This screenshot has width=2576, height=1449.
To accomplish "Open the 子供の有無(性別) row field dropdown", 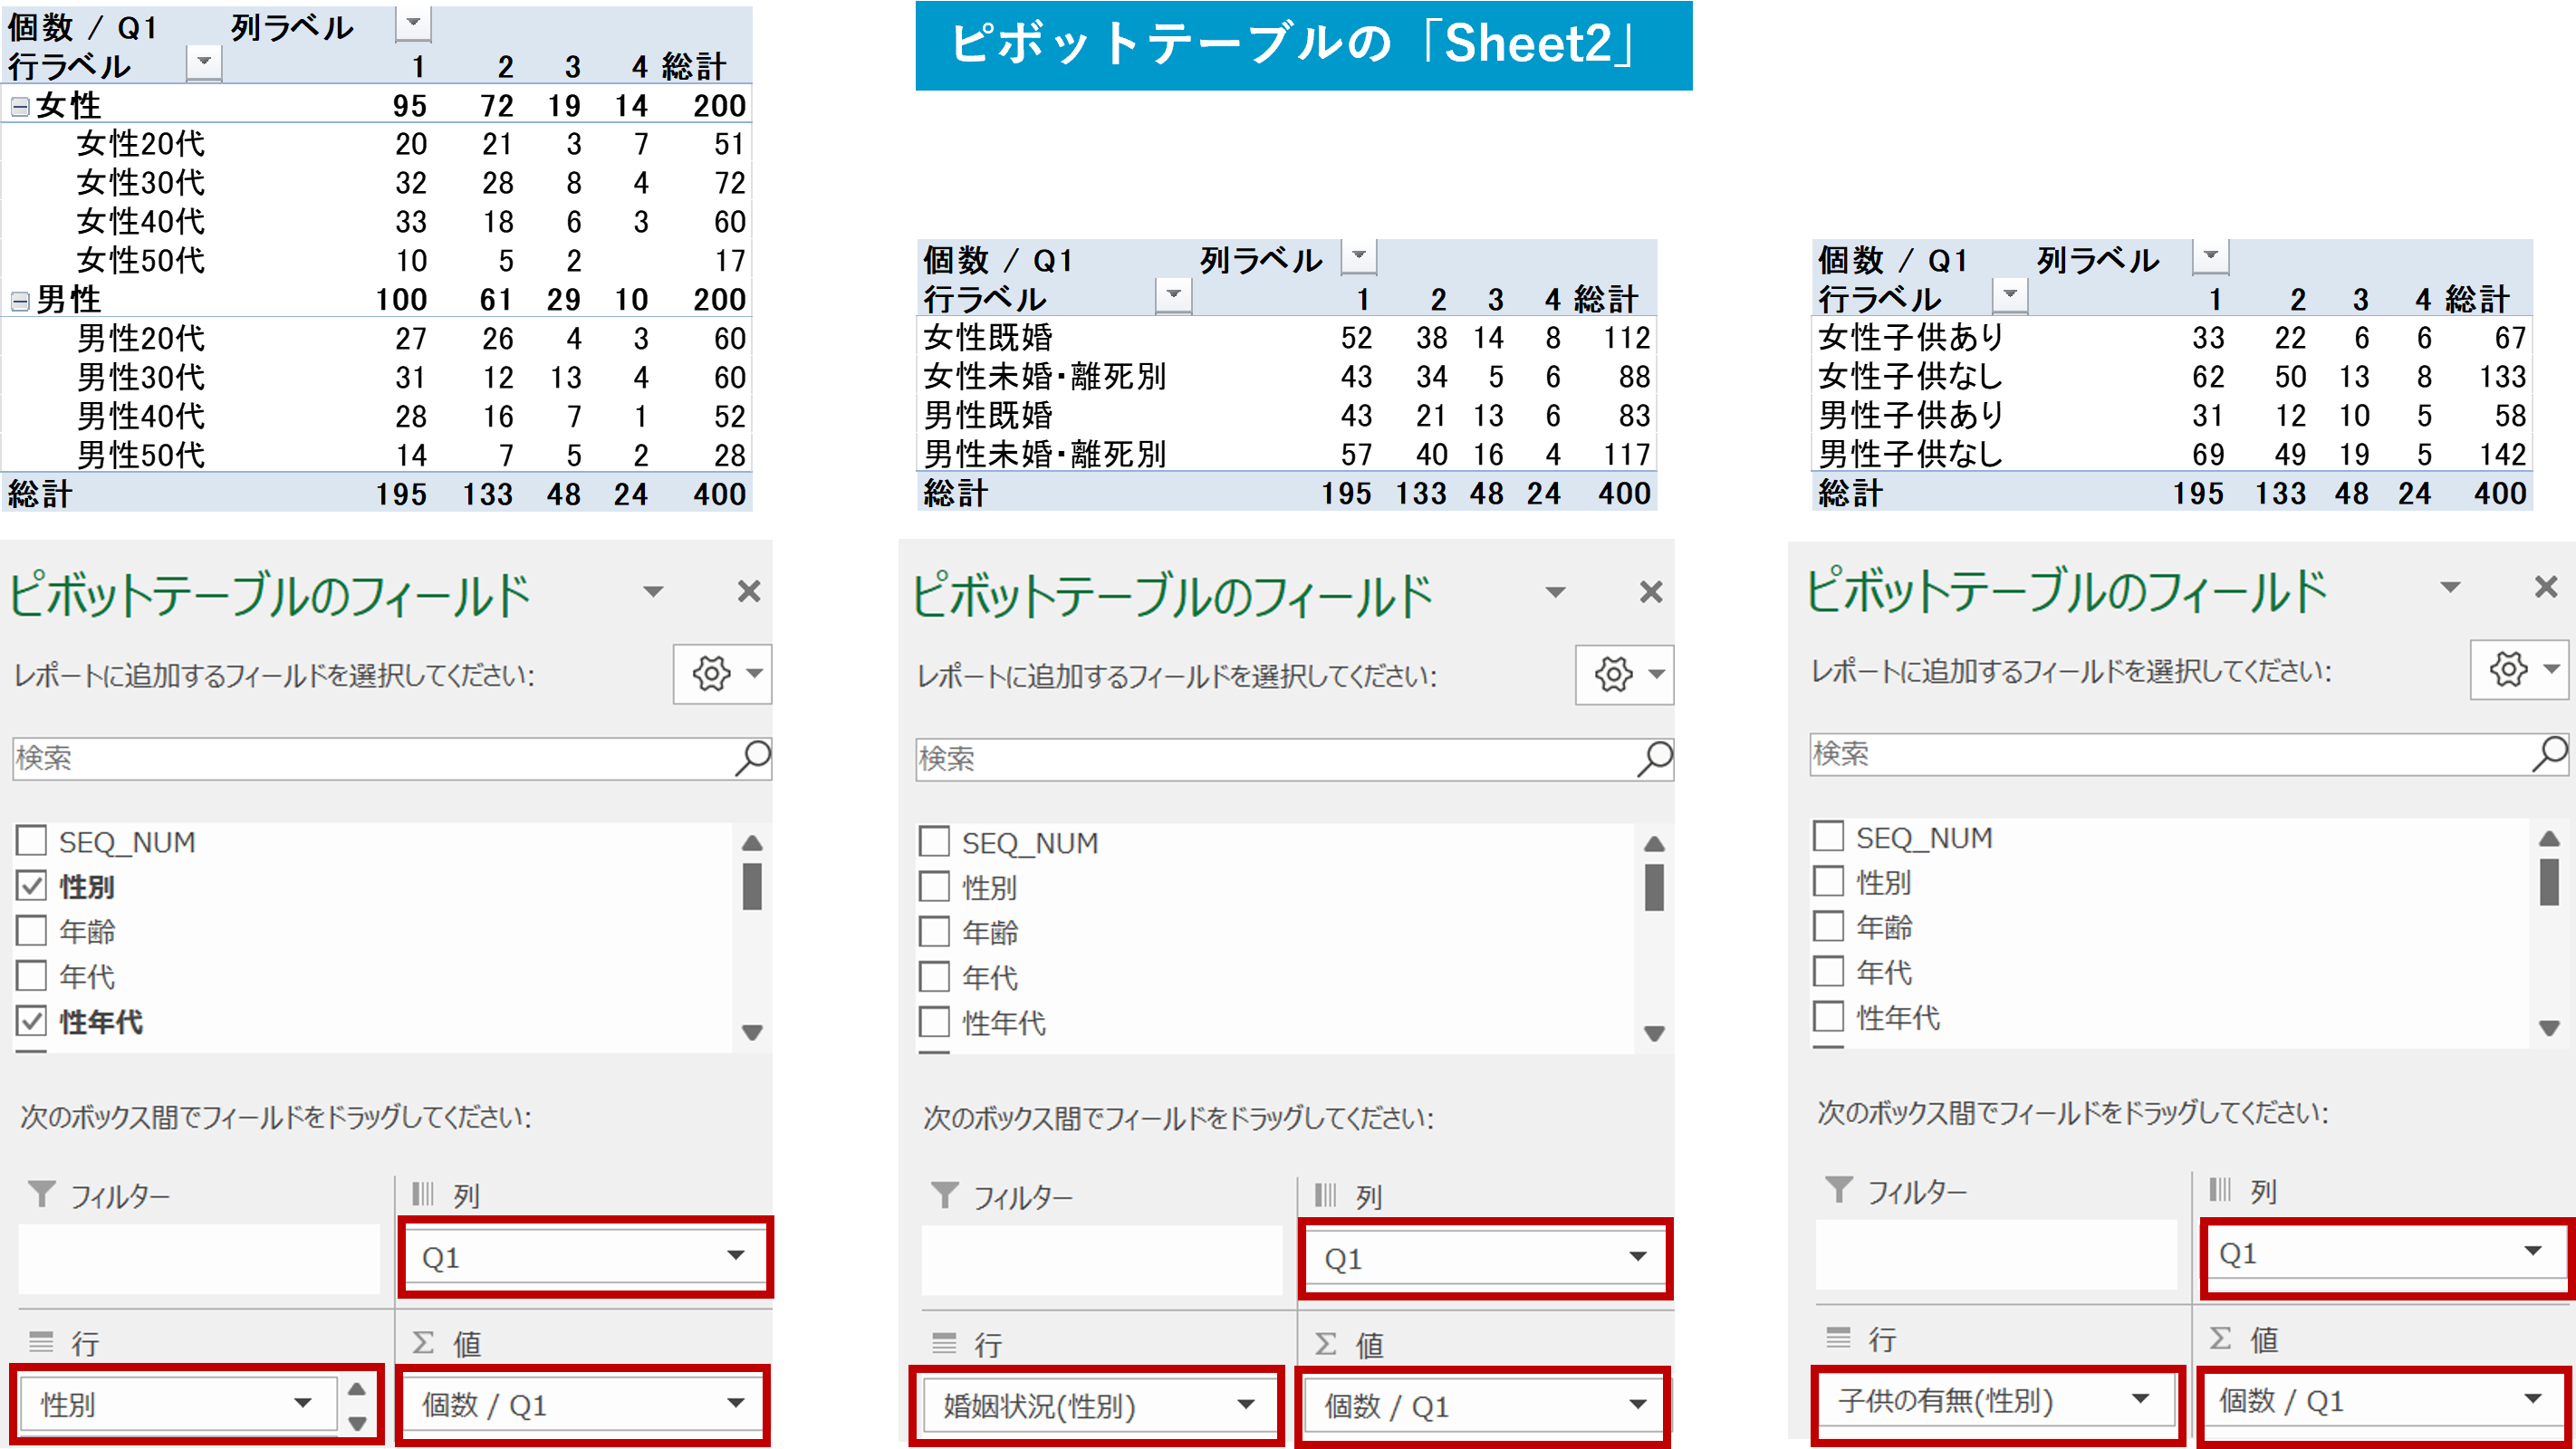I will coord(2140,1399).
